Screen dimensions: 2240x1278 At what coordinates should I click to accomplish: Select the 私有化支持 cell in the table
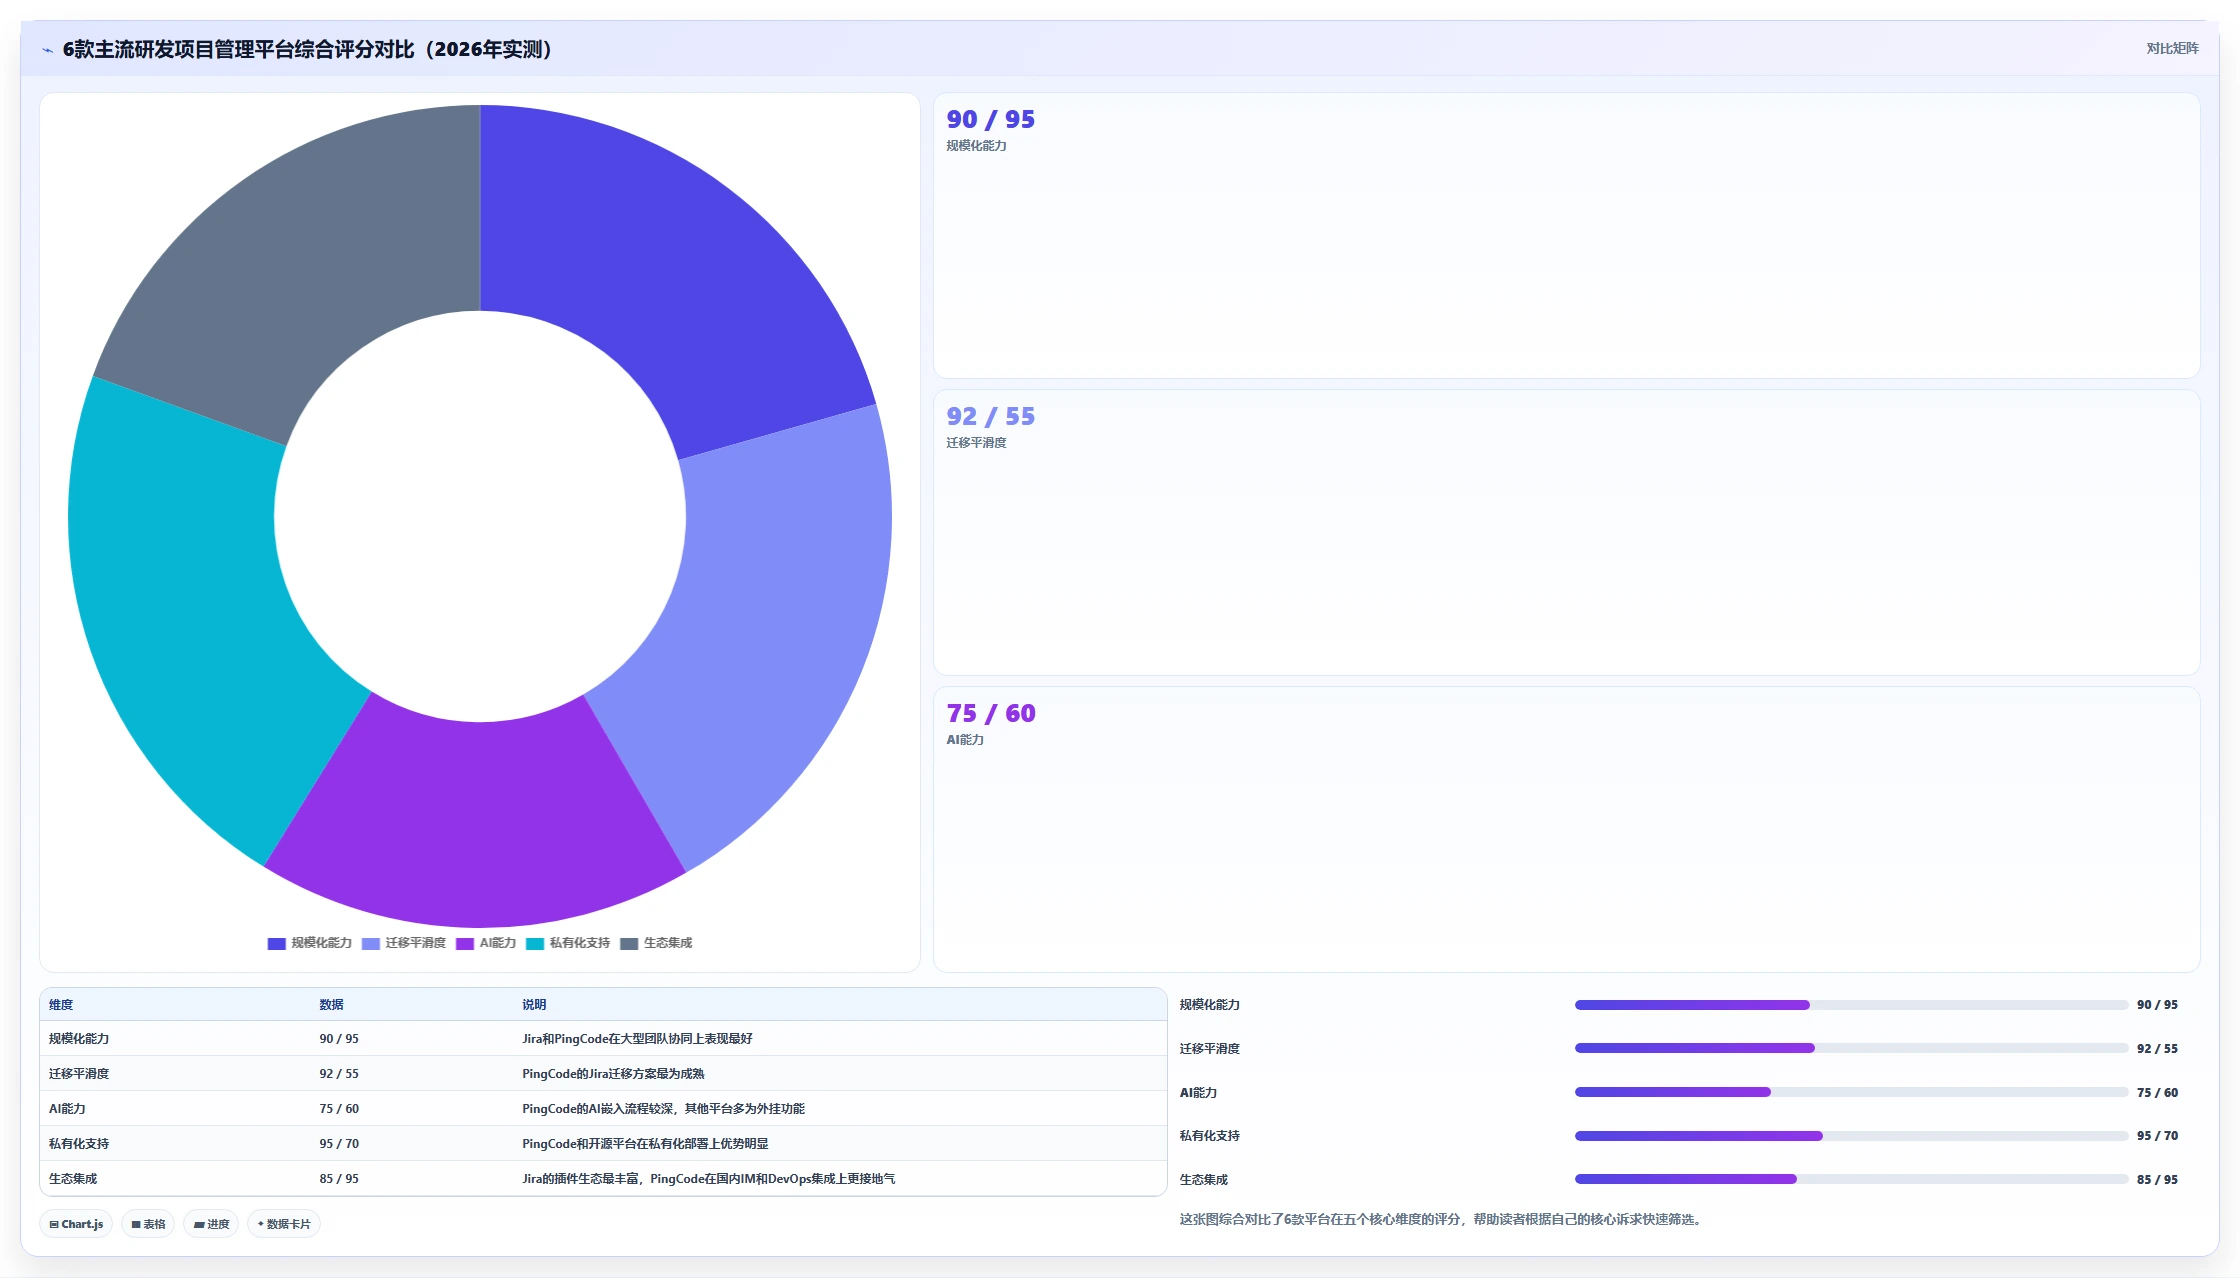point(79,1144)
